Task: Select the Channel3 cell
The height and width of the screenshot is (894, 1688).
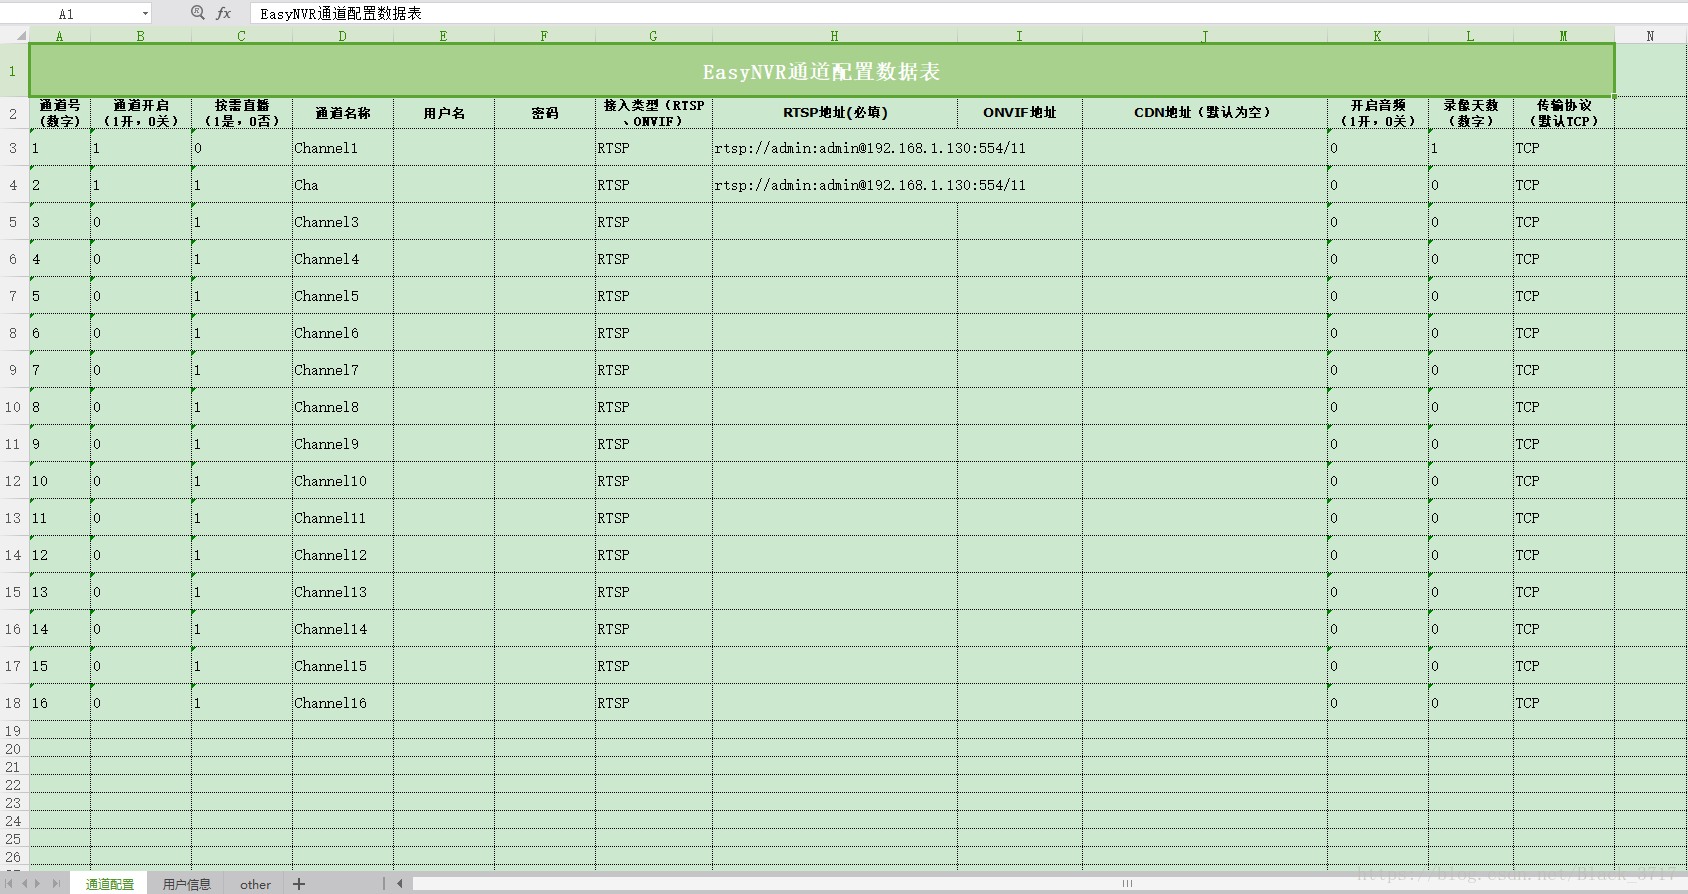Action: pyautogui.click(x=343, y=222)
